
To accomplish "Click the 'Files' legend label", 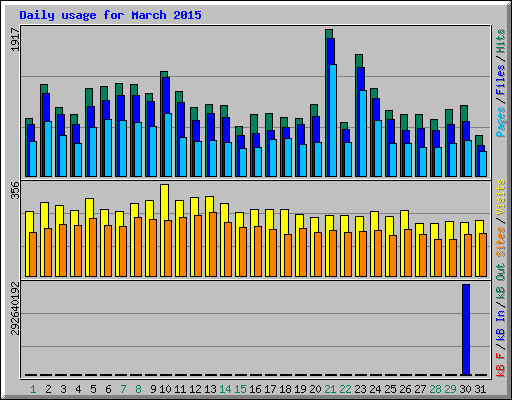I will click(501, 80).
